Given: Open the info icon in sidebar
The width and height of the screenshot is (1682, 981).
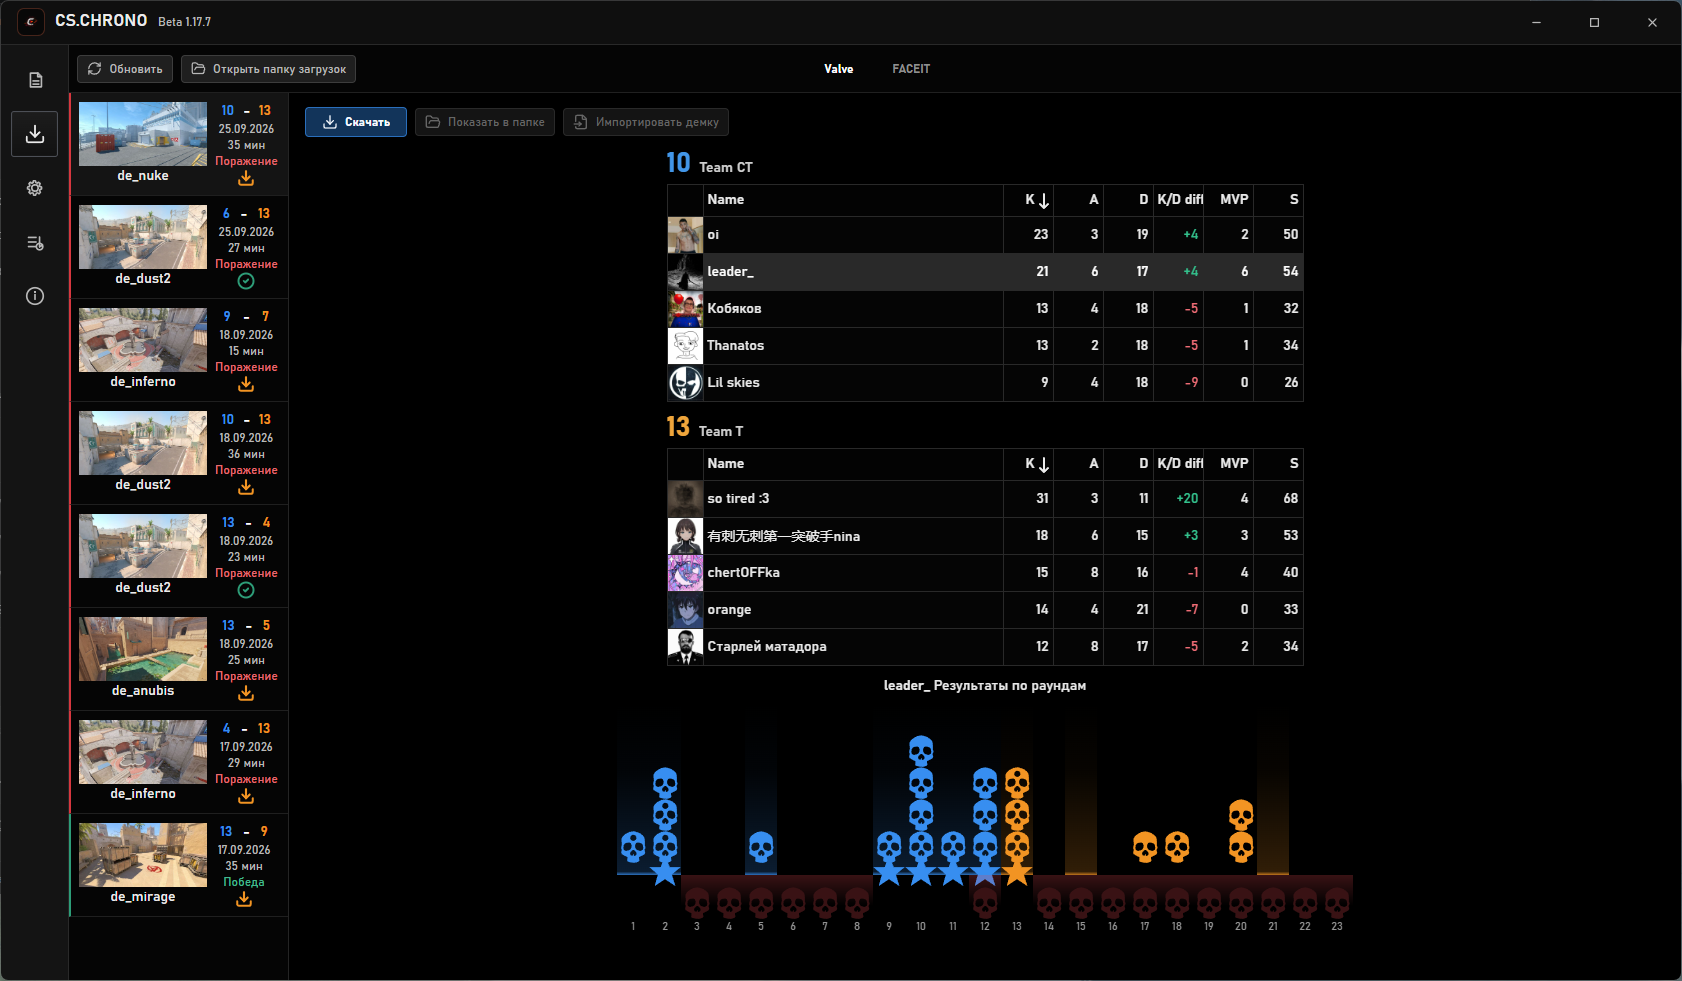Looking at the screenshot, I should tap(35, 296).
